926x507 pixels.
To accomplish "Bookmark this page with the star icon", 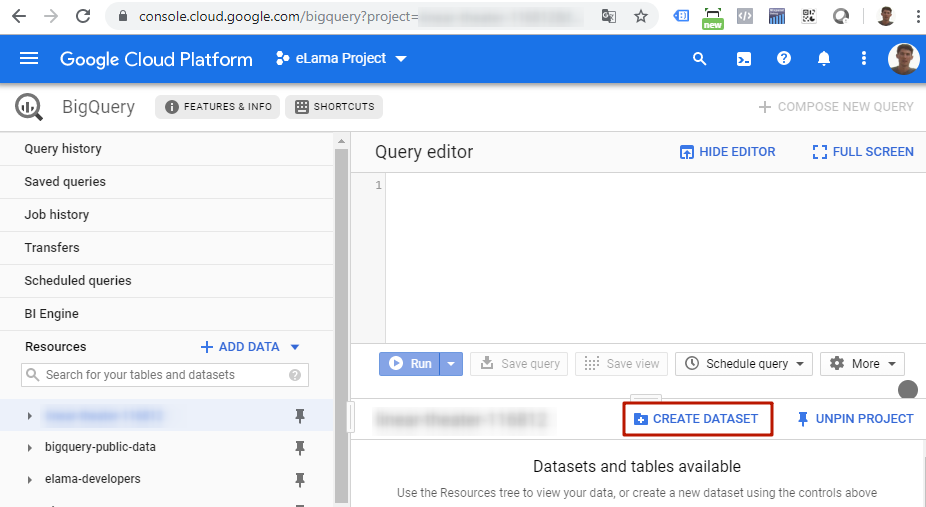I will [x=641, y=17].
